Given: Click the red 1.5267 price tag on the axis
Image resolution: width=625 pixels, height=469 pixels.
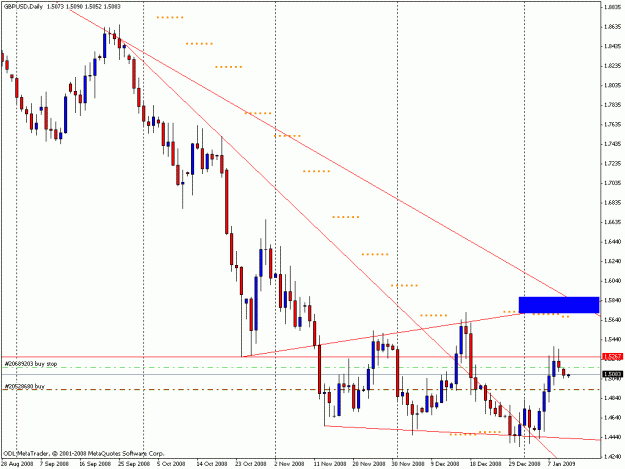Looking at the screenshot, I should tap(613, 357).
